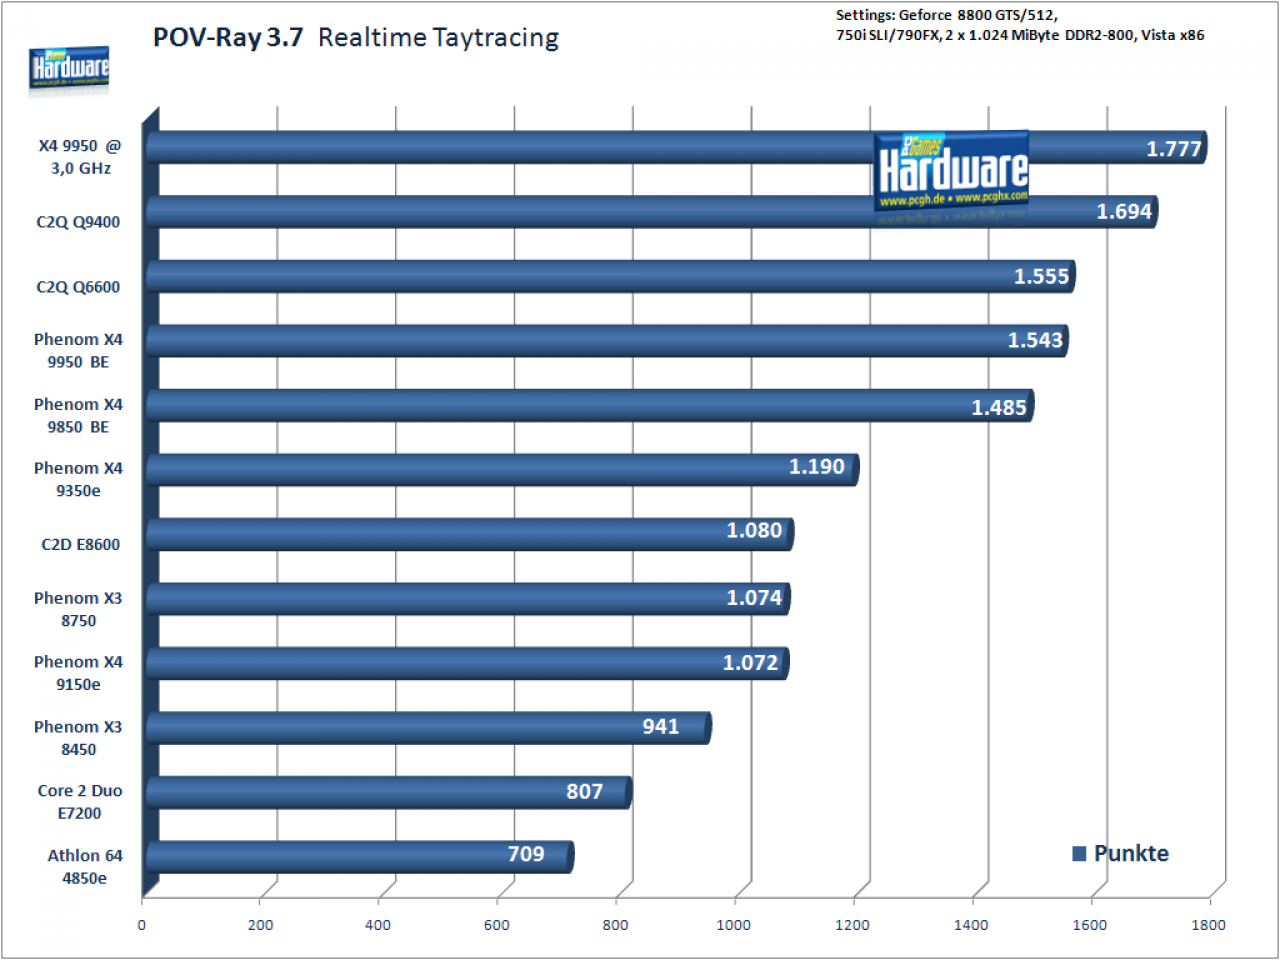
Task: Select the '600' x-axis tick label
Action: click(497, 925)
